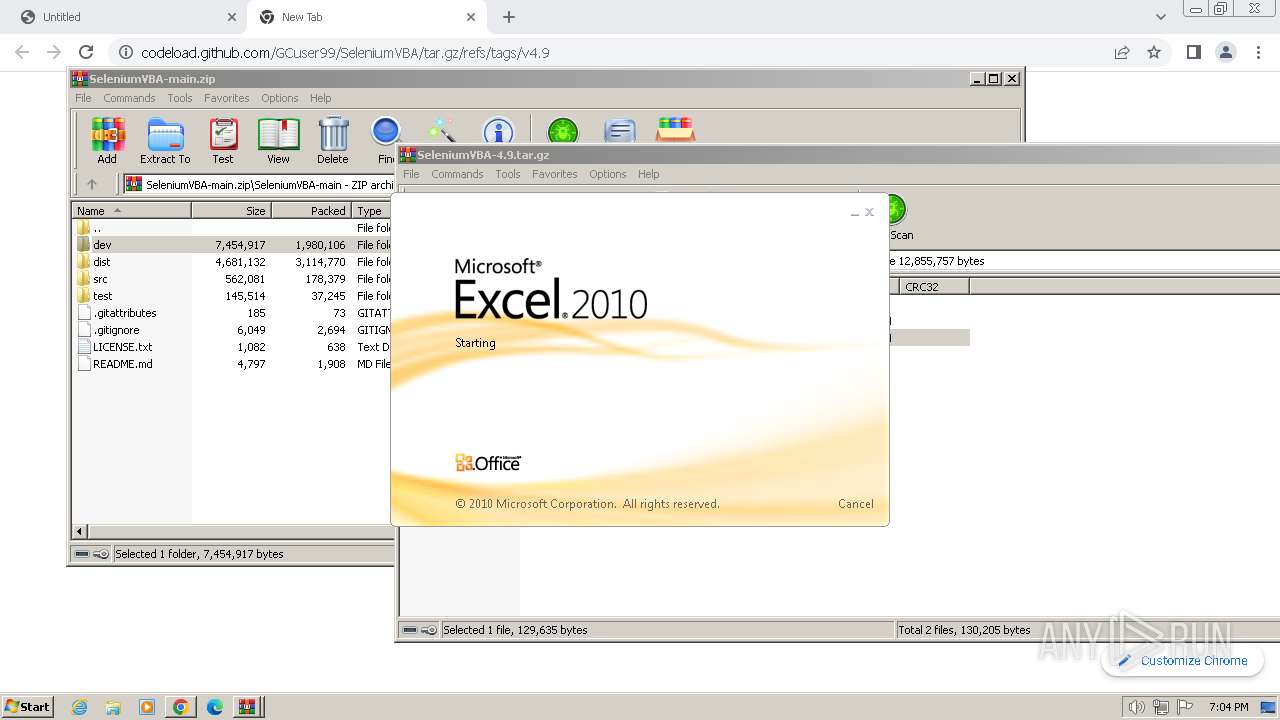Open Commands menu in SeleniumVBA-4.9.tar.gz window
Screen dimensions: 1280x720
(457, 174)
